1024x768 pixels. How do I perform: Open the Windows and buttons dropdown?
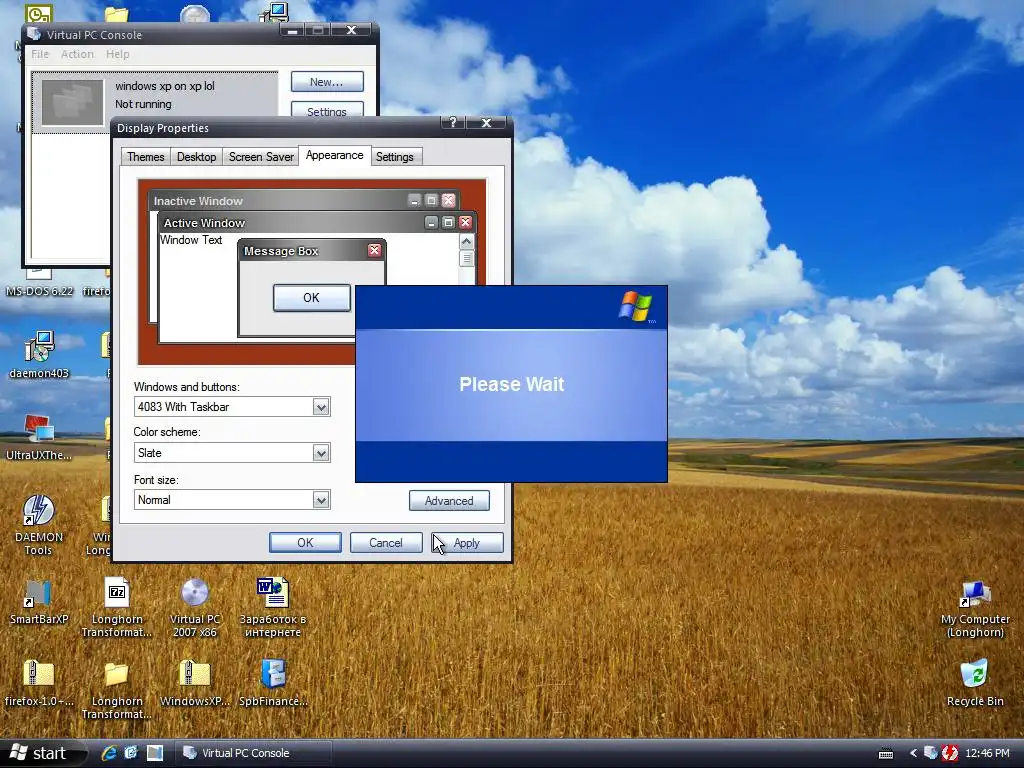(x=321, y=407)
